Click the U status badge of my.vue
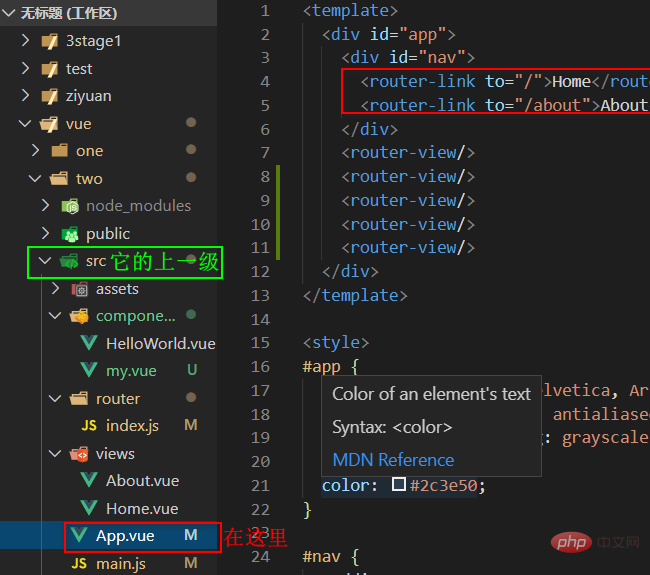 tap(192, 370)
